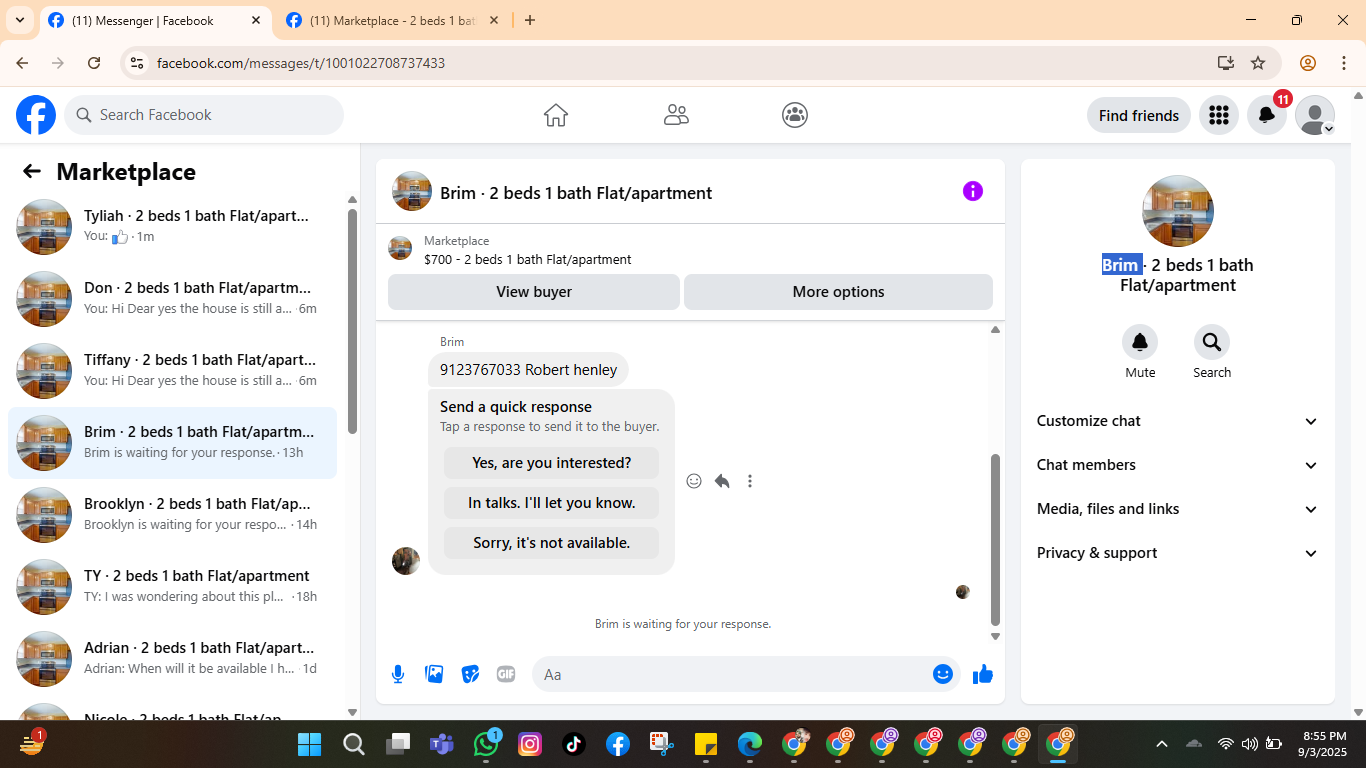Open the Chrome menu
The height and width of the screenshot is (768, 1366).
coord(1344,63)
